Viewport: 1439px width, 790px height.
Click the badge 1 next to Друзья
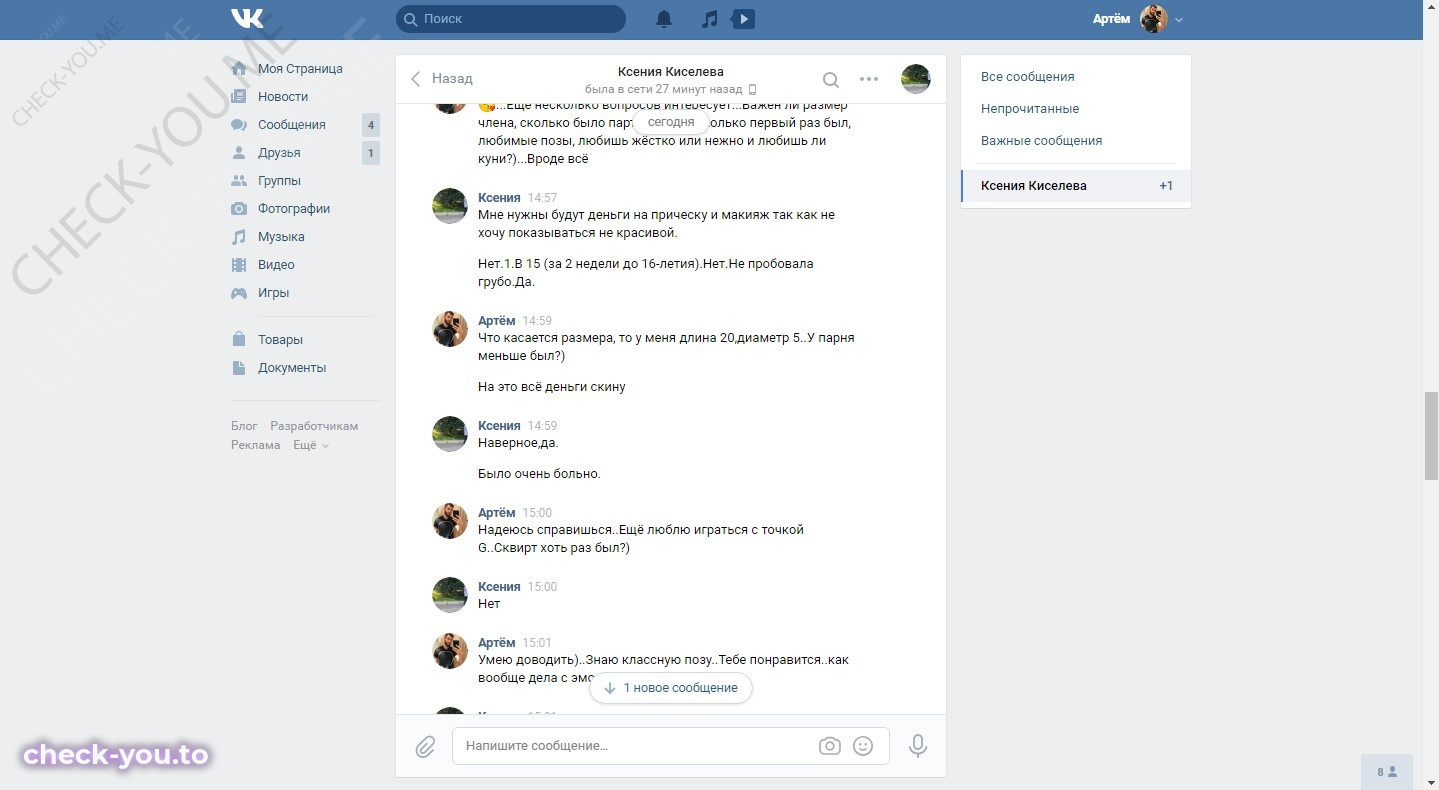[x=371, y=153]
